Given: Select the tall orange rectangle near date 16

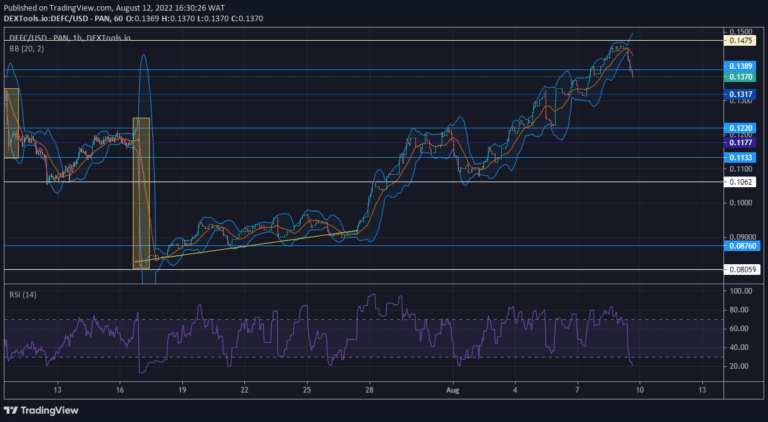Looking at the screenshot, I should (142, 193).
